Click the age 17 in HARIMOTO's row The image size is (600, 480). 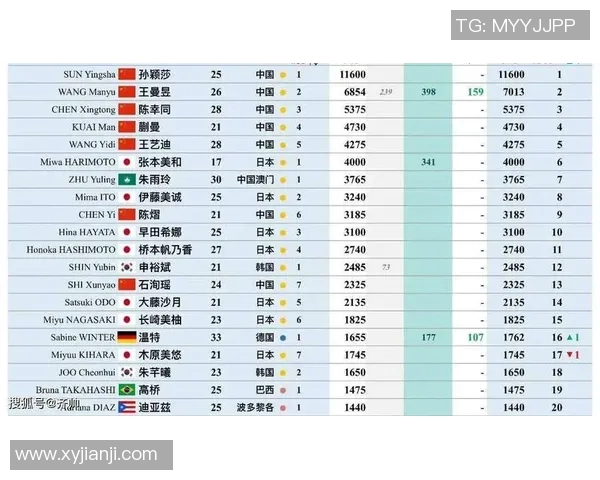(216, 162)
